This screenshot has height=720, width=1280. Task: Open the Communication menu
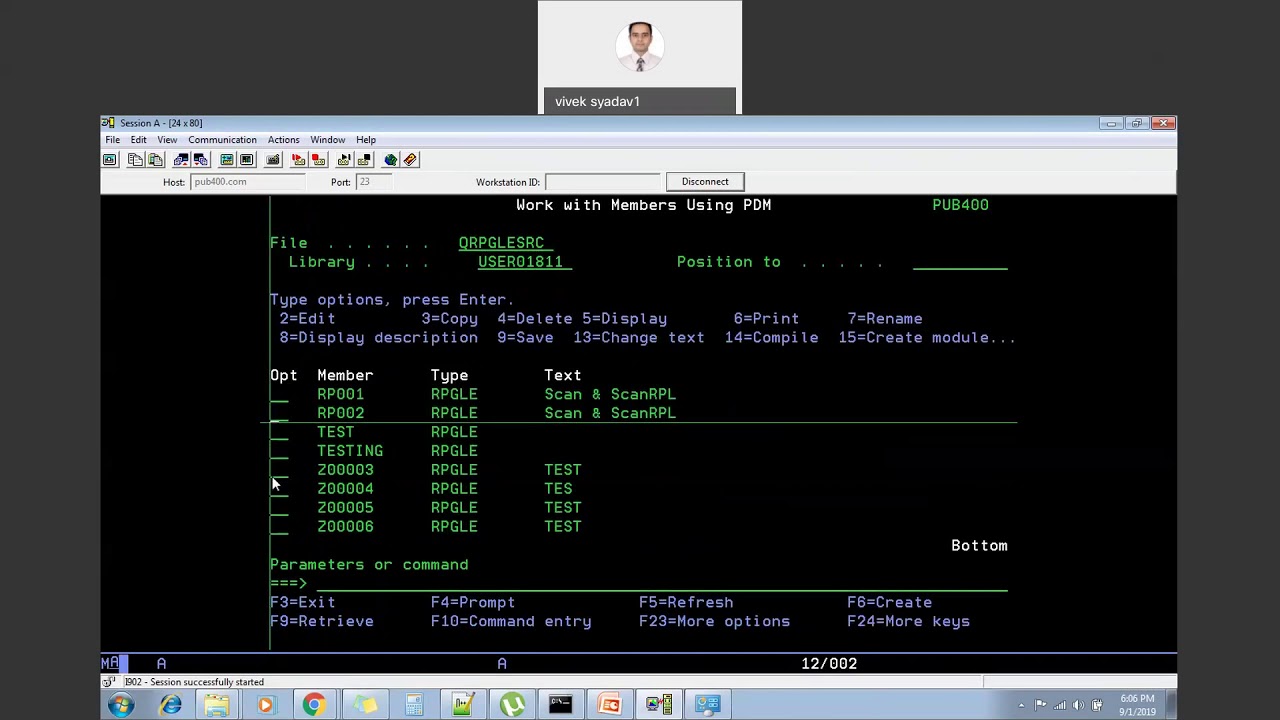pyautogui.click(x=222, y=140)
